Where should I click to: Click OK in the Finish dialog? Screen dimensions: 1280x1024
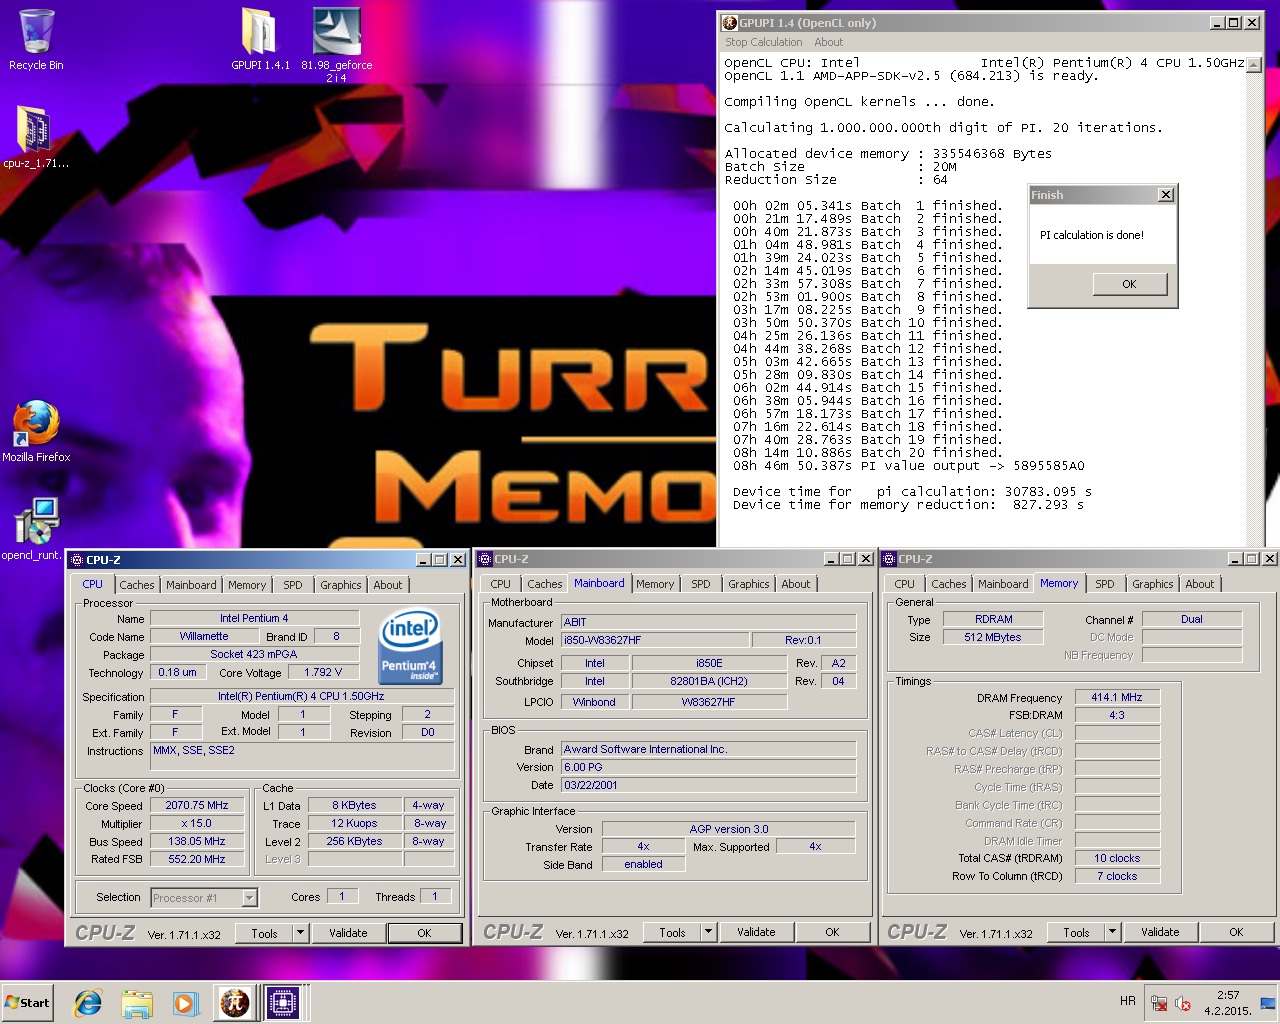click(1129, 284)
